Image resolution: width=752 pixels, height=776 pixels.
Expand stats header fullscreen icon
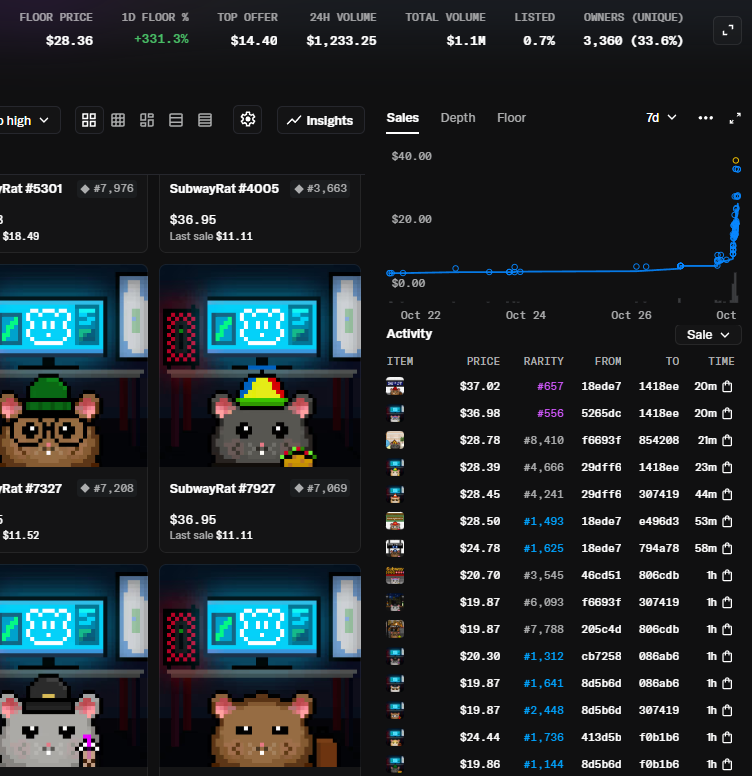point(727,31)
